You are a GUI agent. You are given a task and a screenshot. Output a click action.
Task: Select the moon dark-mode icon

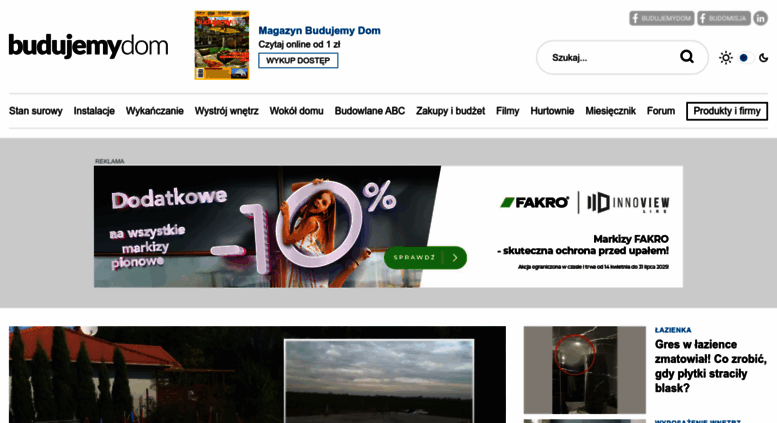coord(764,58)
